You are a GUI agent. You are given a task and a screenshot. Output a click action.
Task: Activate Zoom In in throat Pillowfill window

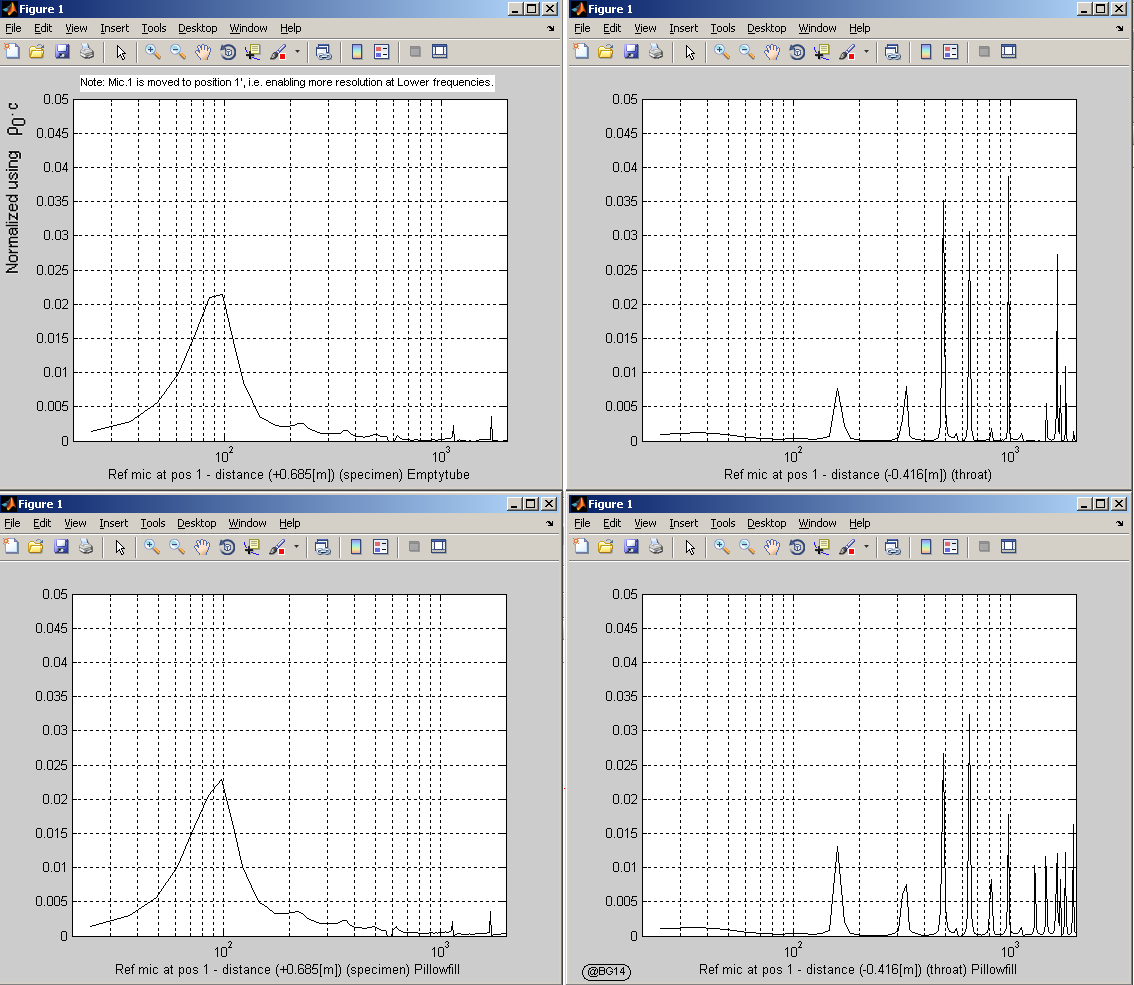(x=722, y=547)
